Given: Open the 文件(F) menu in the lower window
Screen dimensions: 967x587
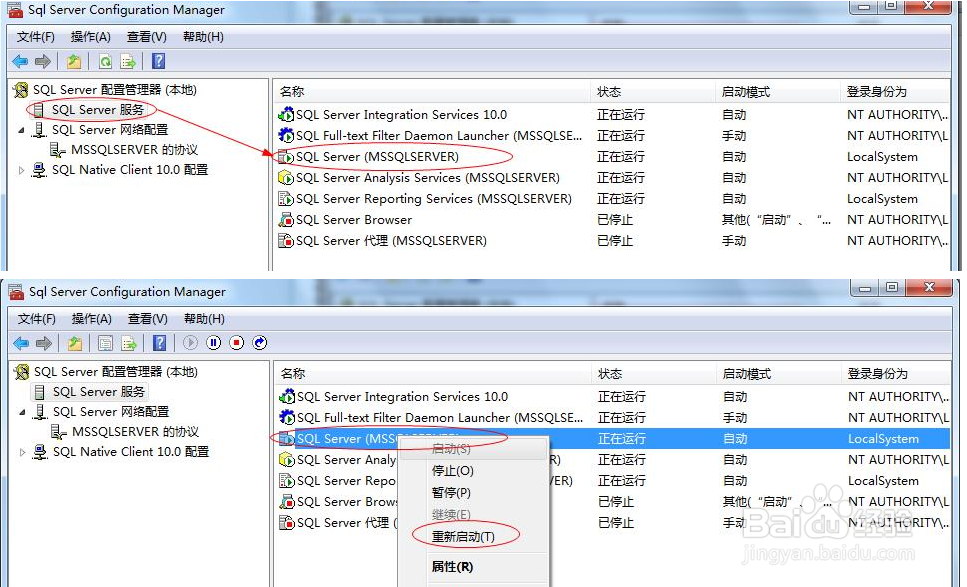Looking at the screenshot, I should [x=37, y=319].
